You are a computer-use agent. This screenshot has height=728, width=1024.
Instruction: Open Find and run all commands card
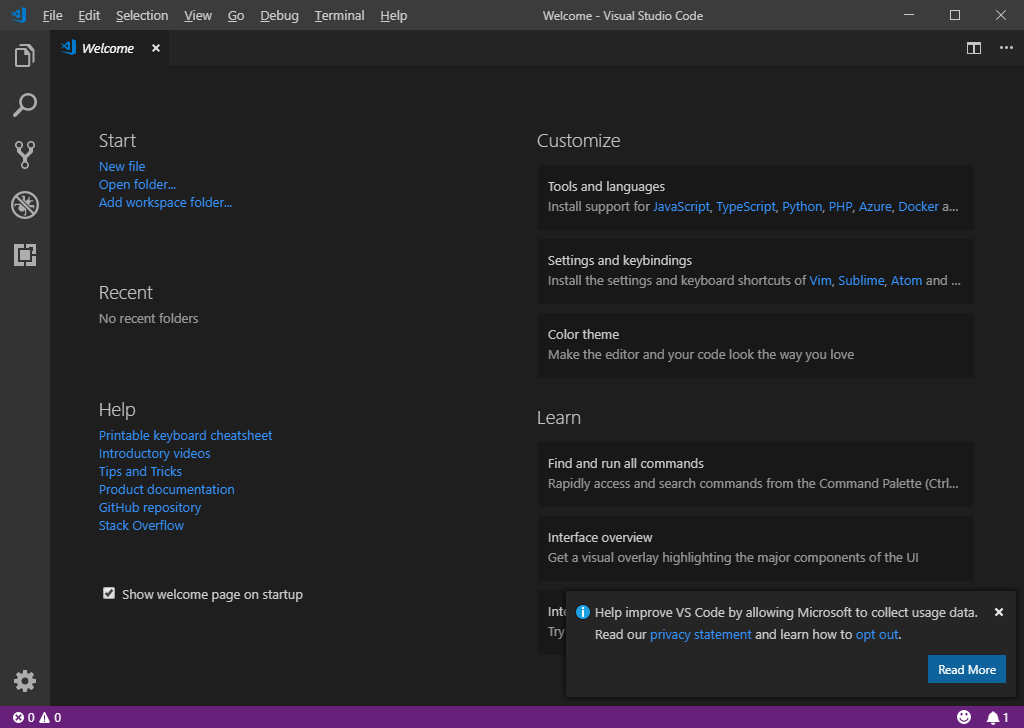[x=756, y=474]
